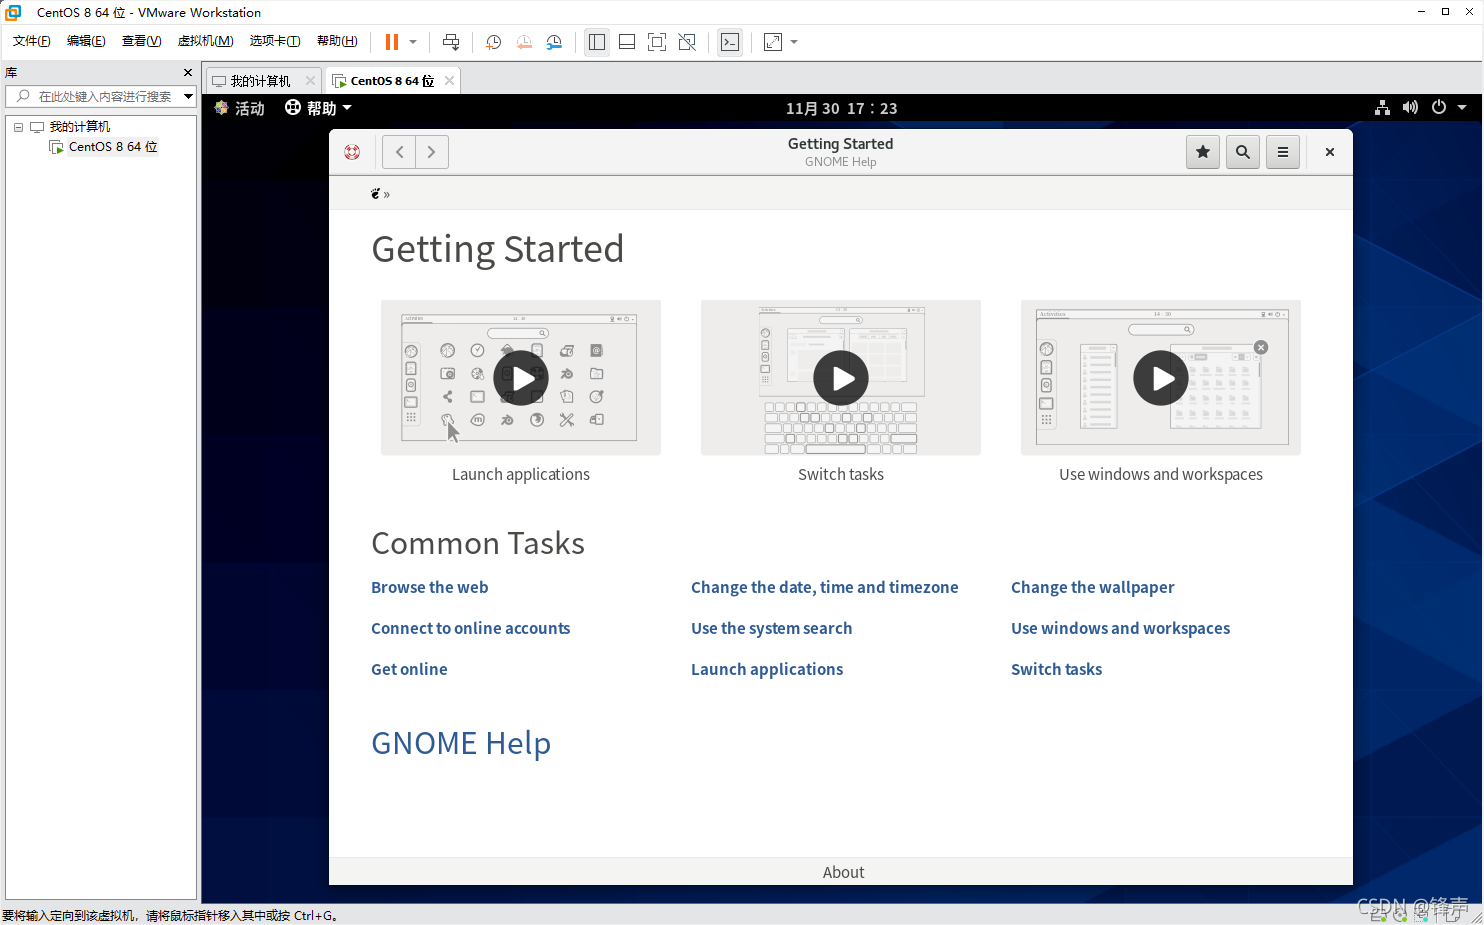This screenshot has width=1484, height=925.
Task: Go back in GNOME Help
Action: click(x=399, y=152)
